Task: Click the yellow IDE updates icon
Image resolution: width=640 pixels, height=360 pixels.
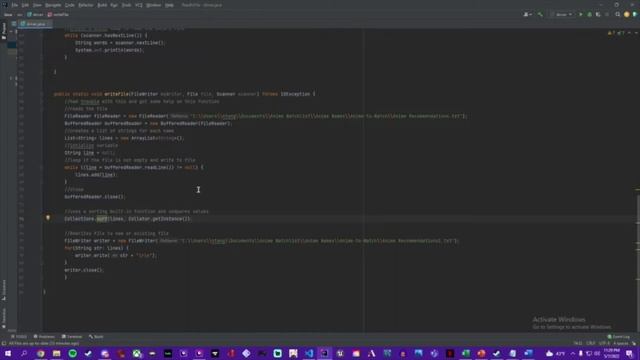Action: 627,15
